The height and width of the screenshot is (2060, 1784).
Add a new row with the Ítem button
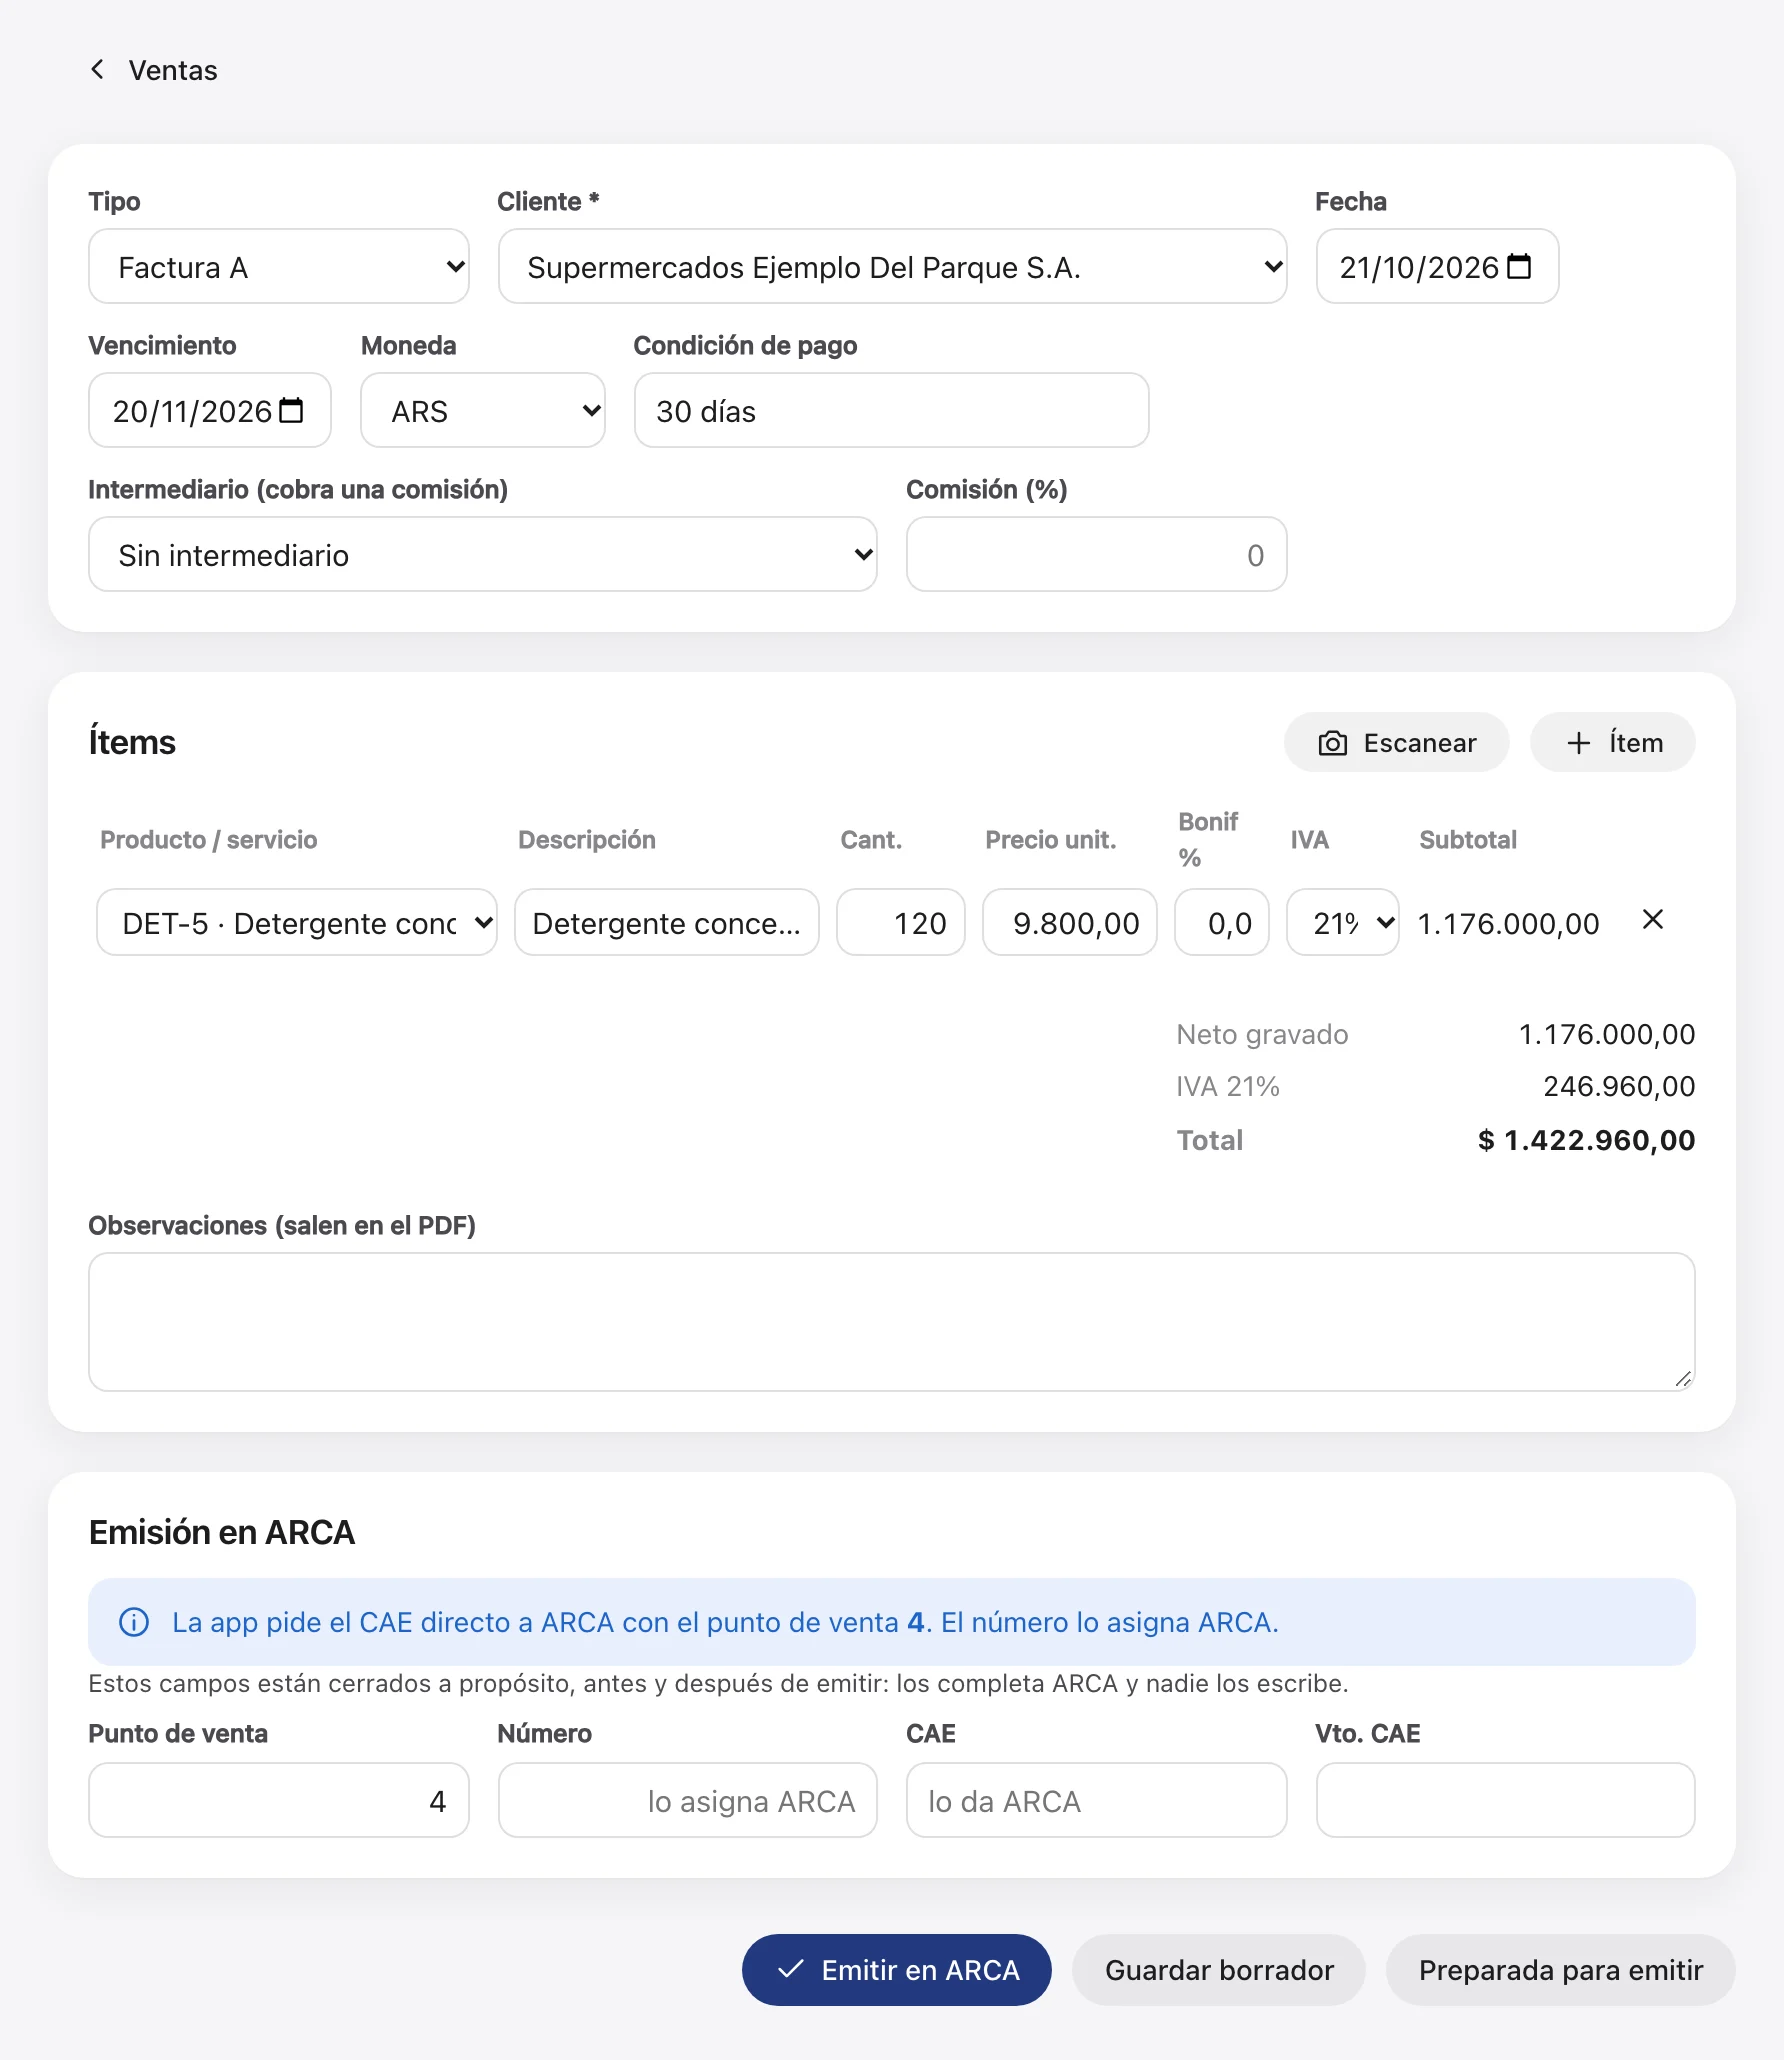tap(1613, 742)
